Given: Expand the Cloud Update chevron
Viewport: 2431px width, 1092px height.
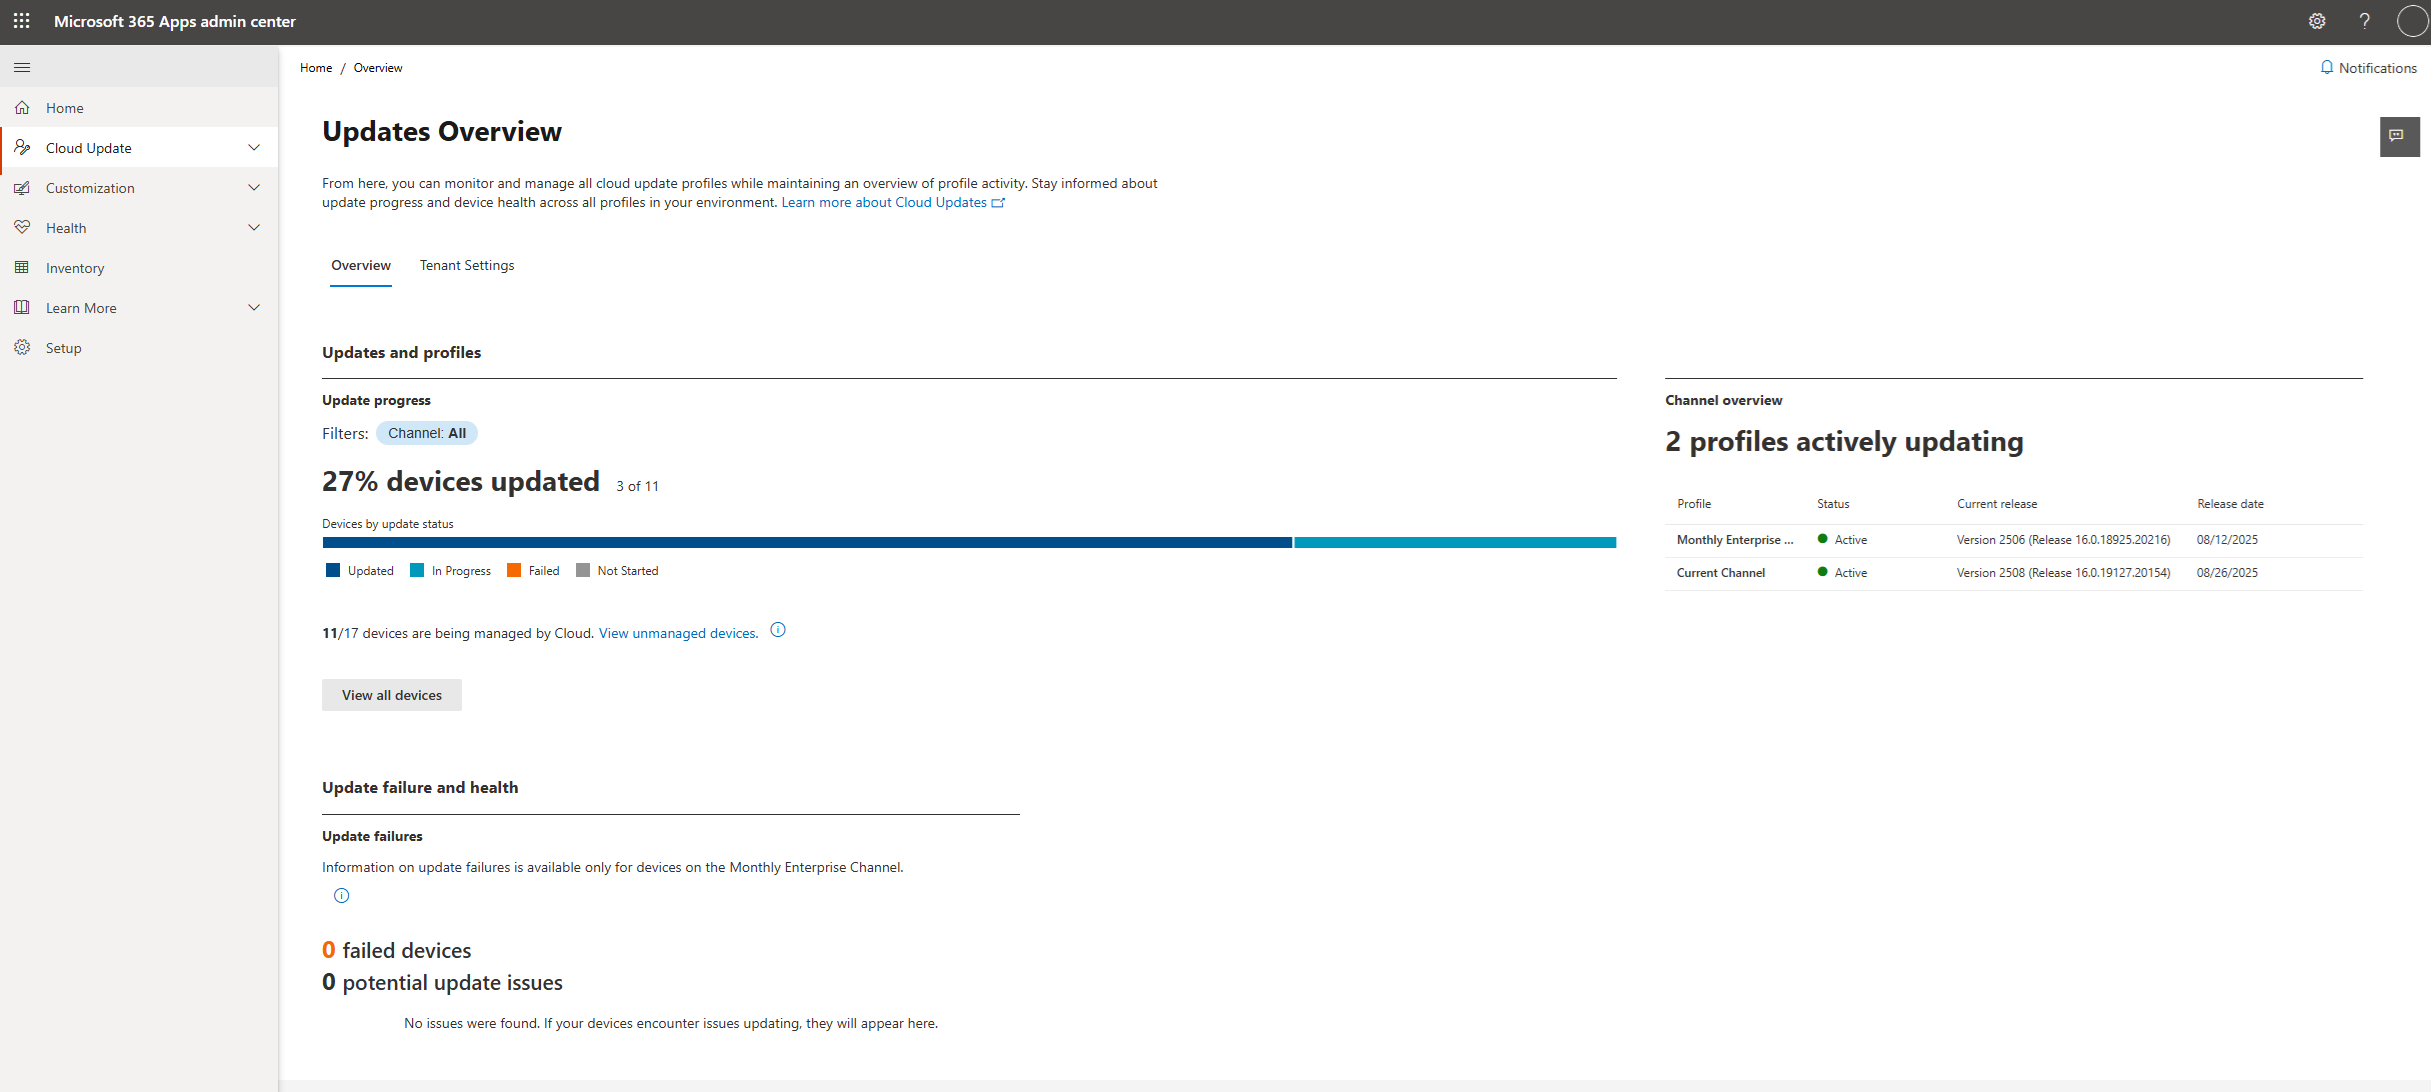Looking at the screenshot, I should [x=254, y=147].
